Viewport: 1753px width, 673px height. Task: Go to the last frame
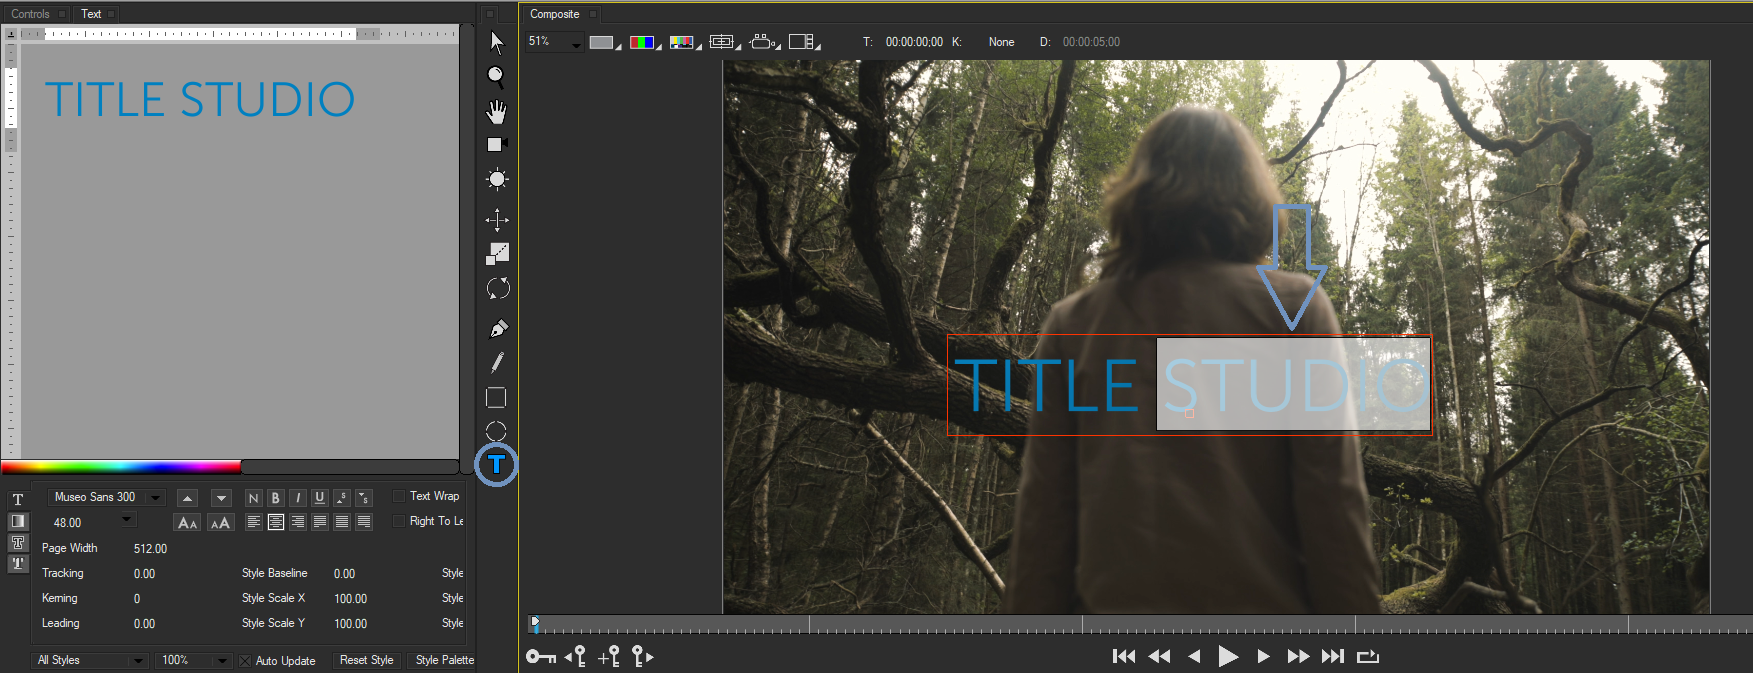coord(1333,657)
